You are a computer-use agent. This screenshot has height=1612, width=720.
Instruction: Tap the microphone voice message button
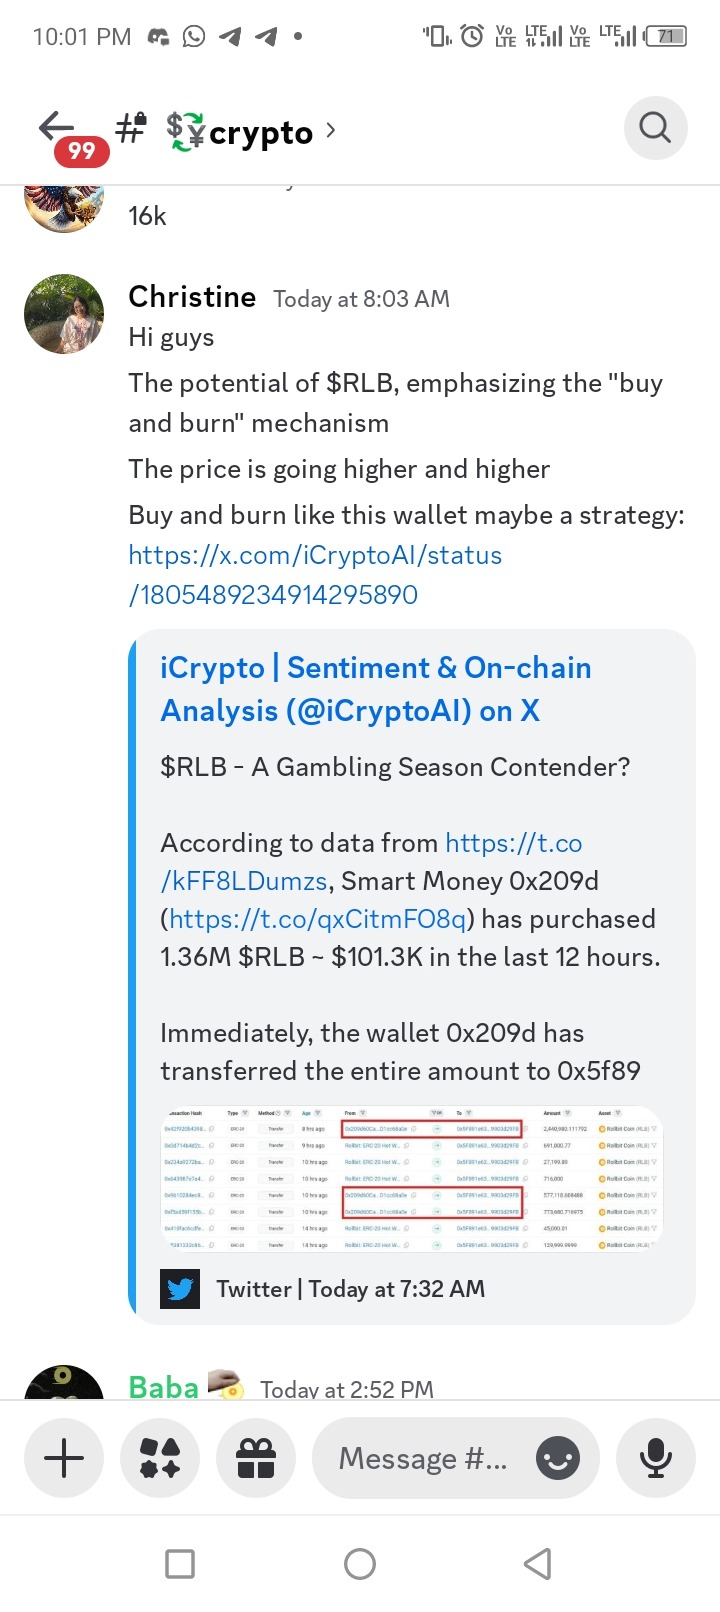655,1458
